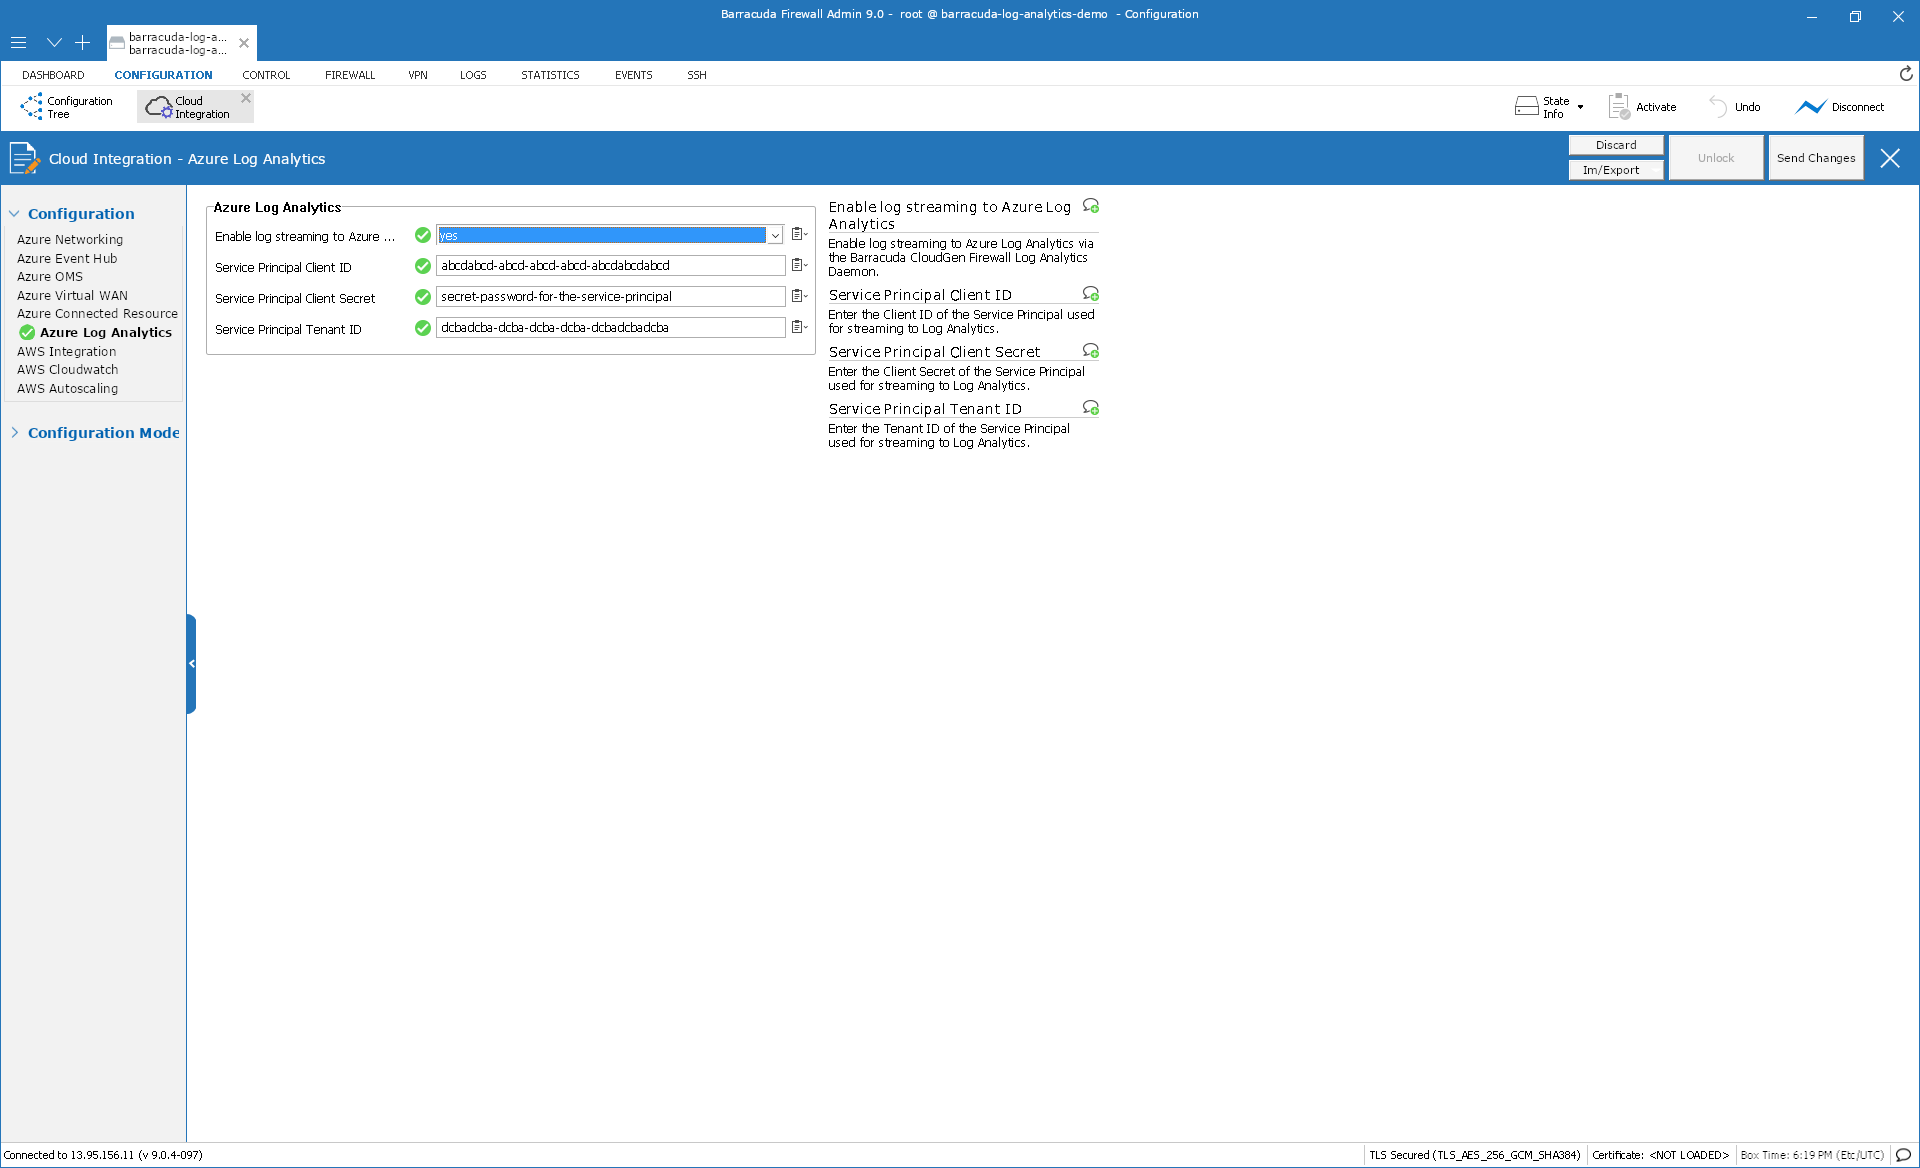This screenshot has width=1920, height=1168.
Task: Click Service Principal Tenant ID field
Action: [x=610, y=328]
